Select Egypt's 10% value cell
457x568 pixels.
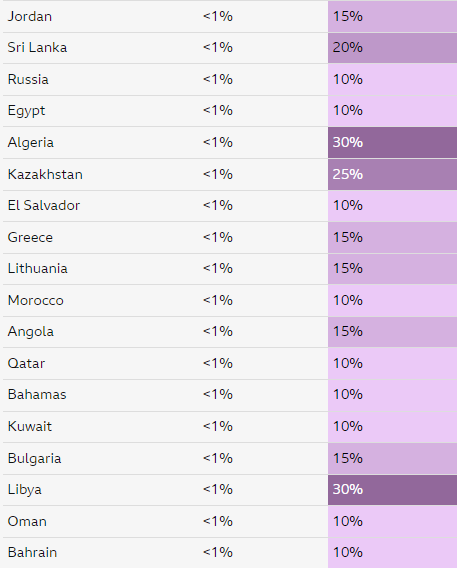point(393,111)
